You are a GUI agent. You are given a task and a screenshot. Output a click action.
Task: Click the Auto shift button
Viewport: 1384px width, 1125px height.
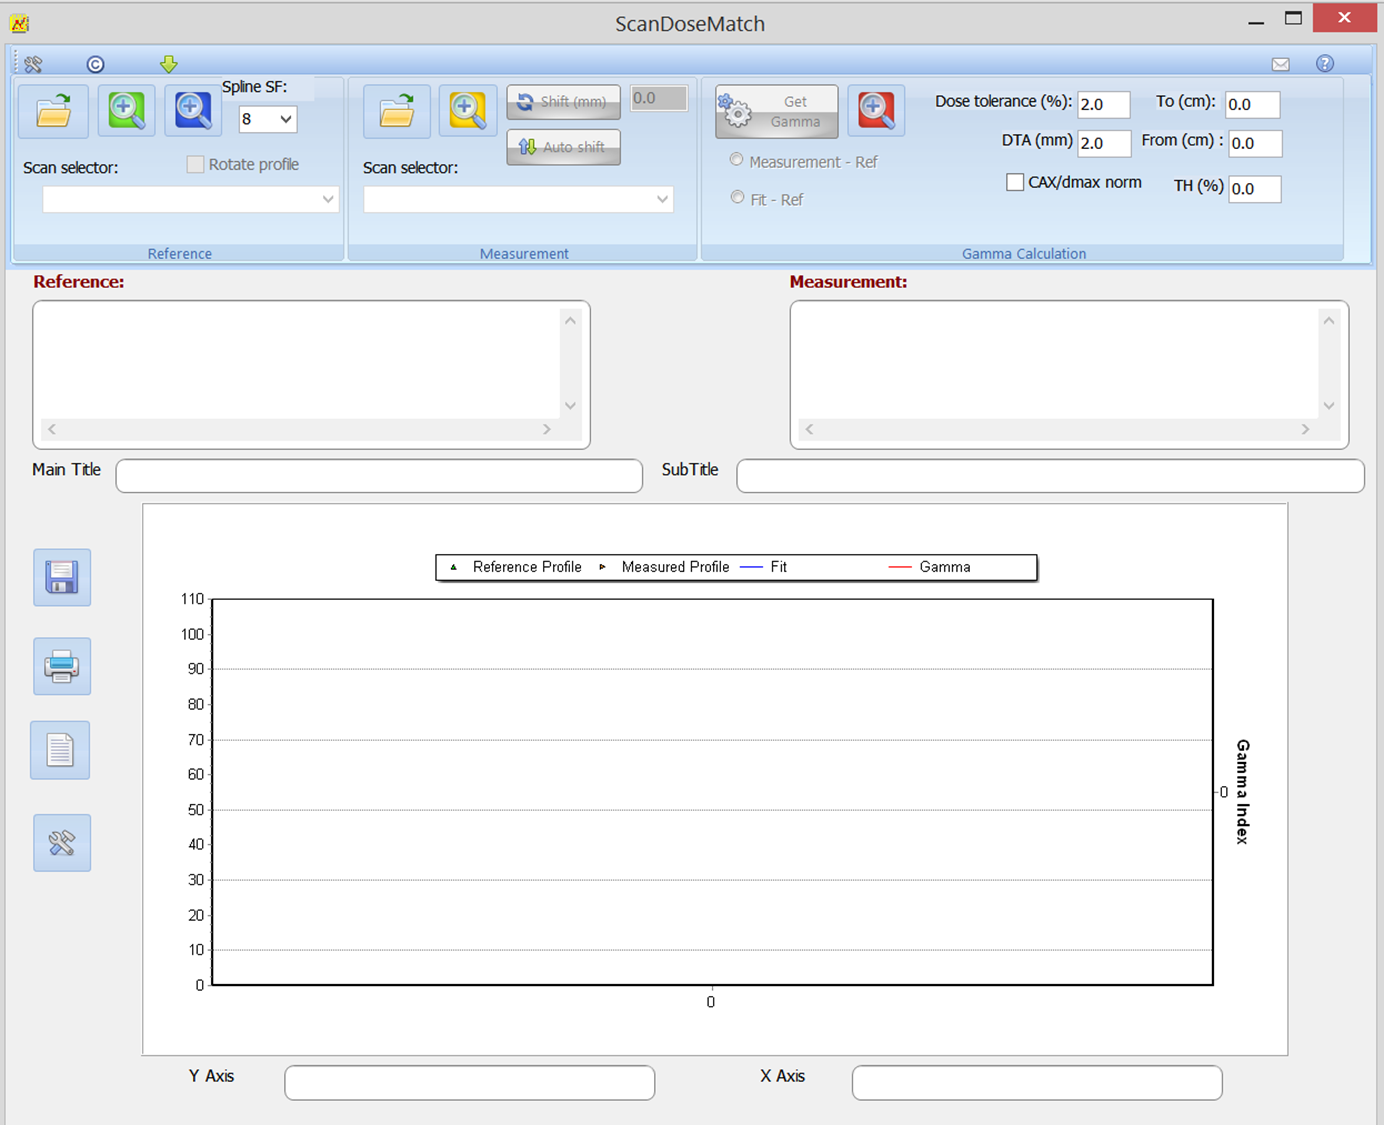pyautogui.click(x=563, y=147)
